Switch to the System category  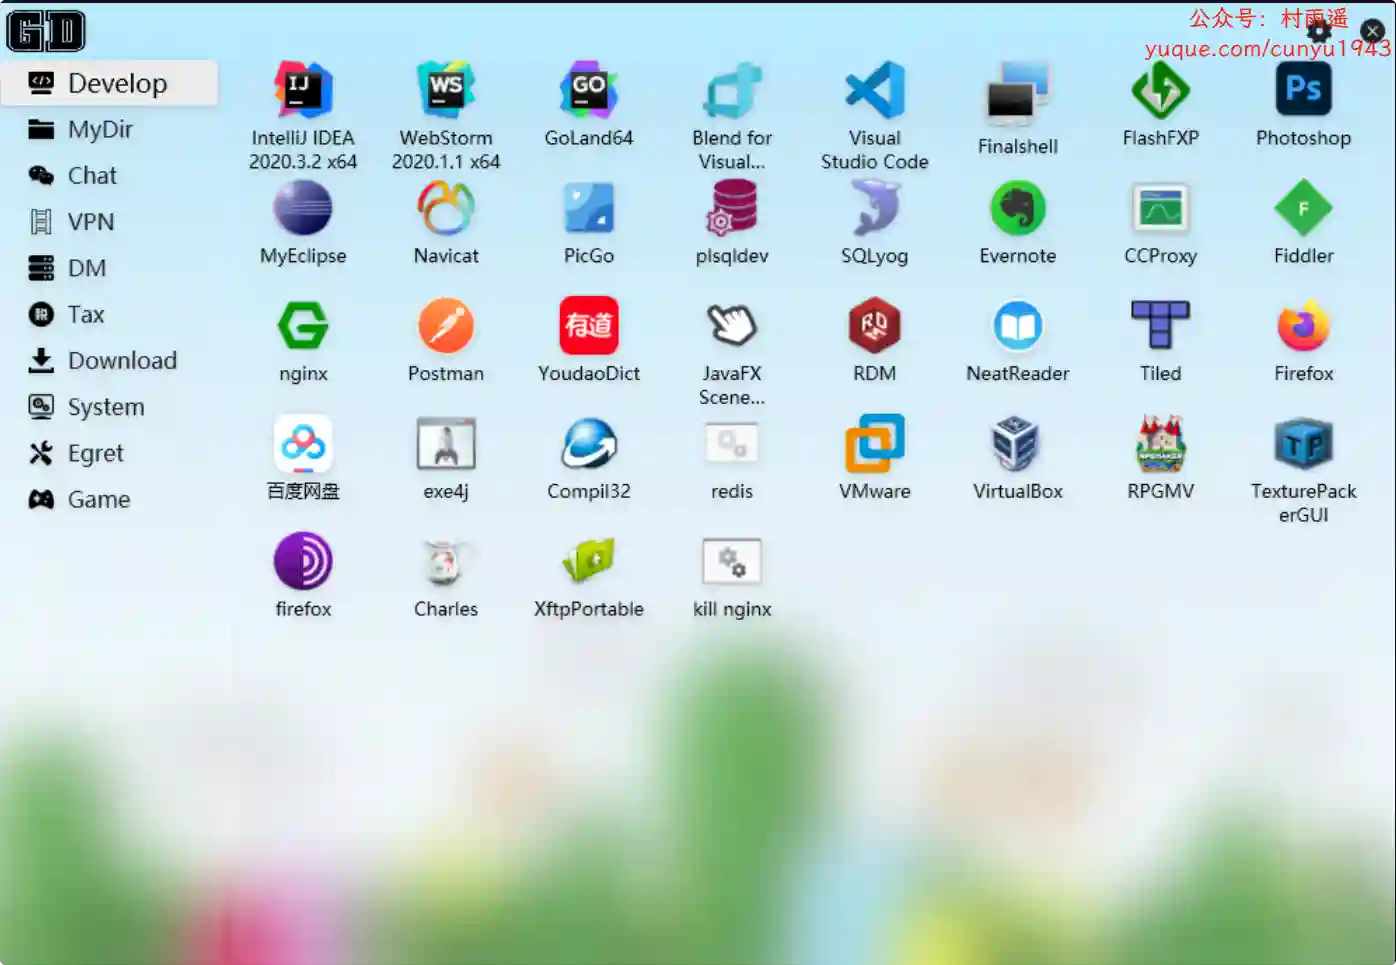coord(110,407)
